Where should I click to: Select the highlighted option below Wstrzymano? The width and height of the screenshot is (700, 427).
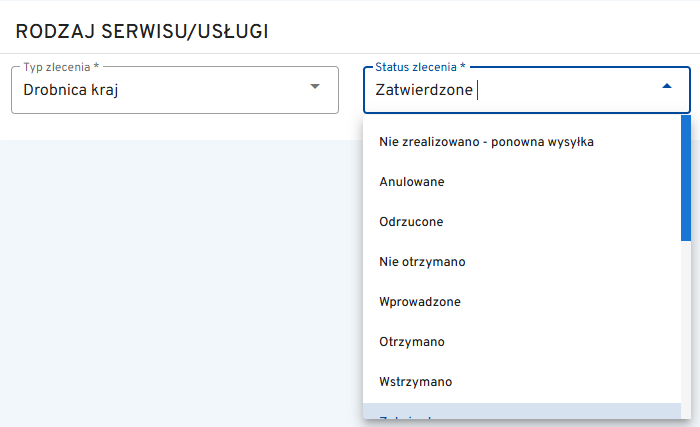point(500,416)
